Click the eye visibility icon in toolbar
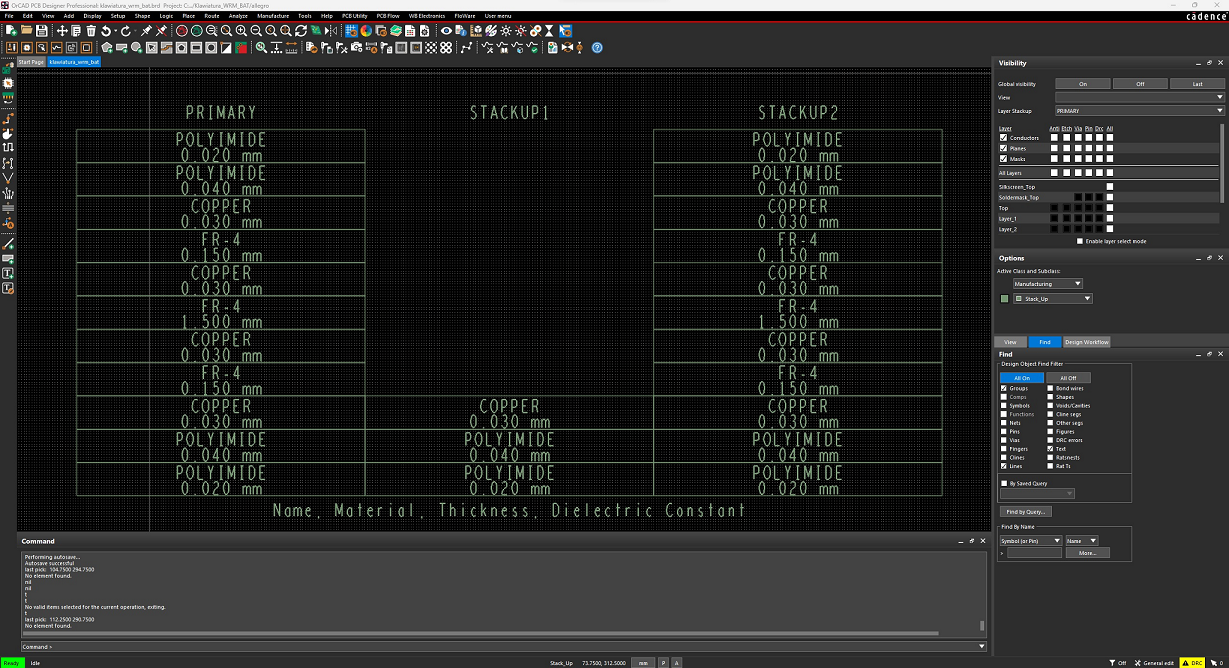 pyautogui.click(x=447, y=31)
